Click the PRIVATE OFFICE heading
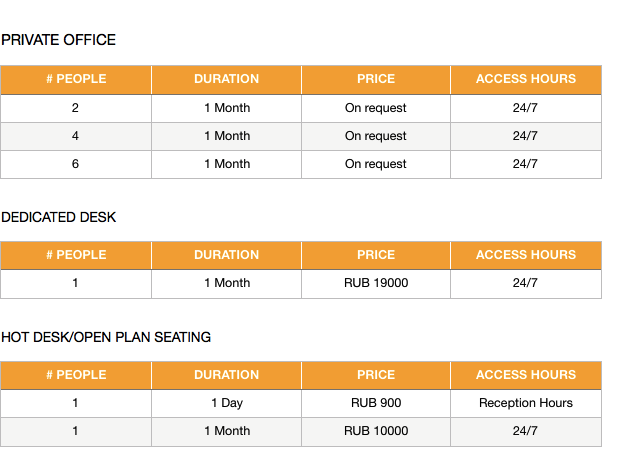The width and height of the screenshot is (625, 449). point(59,40)
